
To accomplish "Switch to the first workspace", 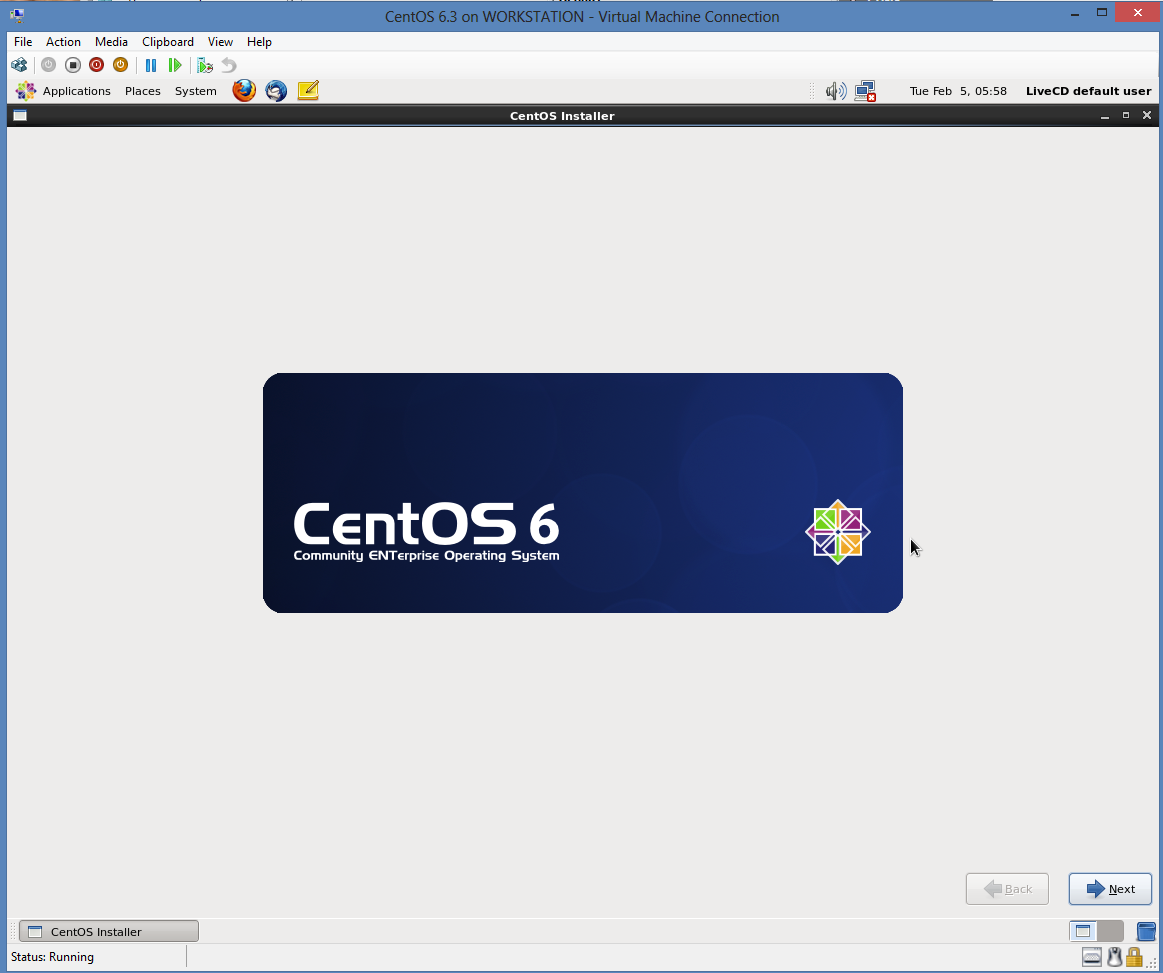I will tap(1083, 931).
